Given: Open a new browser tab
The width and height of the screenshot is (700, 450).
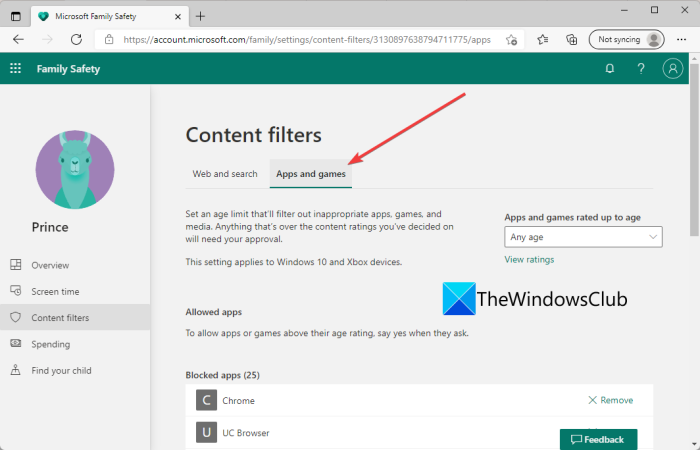Looking at the screenshot, I should coord(200,17).
